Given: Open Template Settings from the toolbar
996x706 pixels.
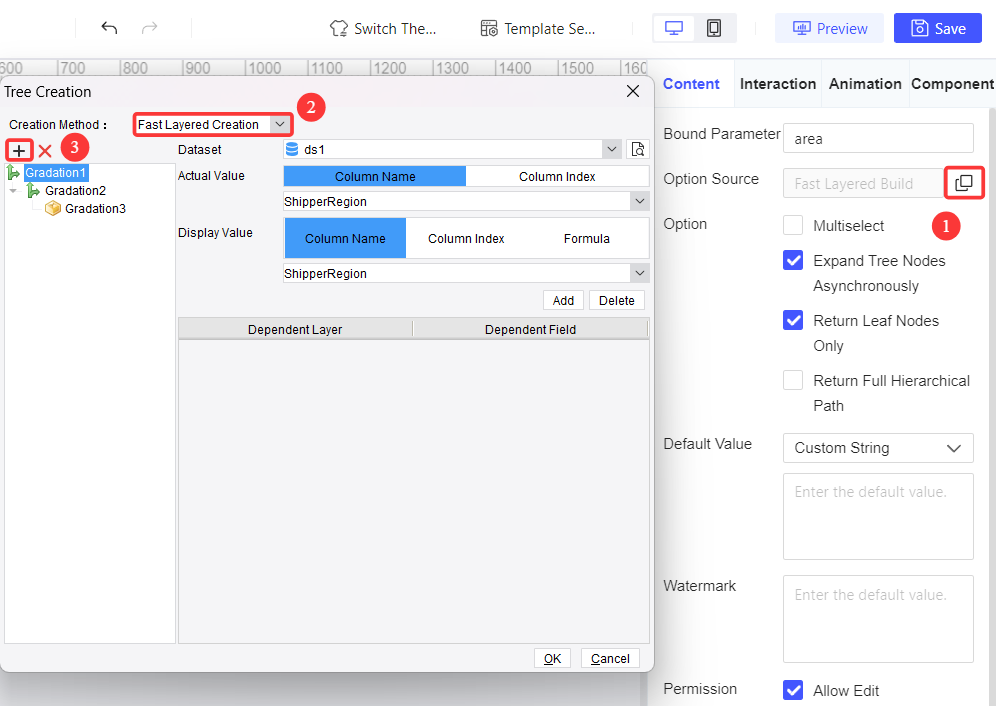Looking at the screenshot, I should click(537, 28).
